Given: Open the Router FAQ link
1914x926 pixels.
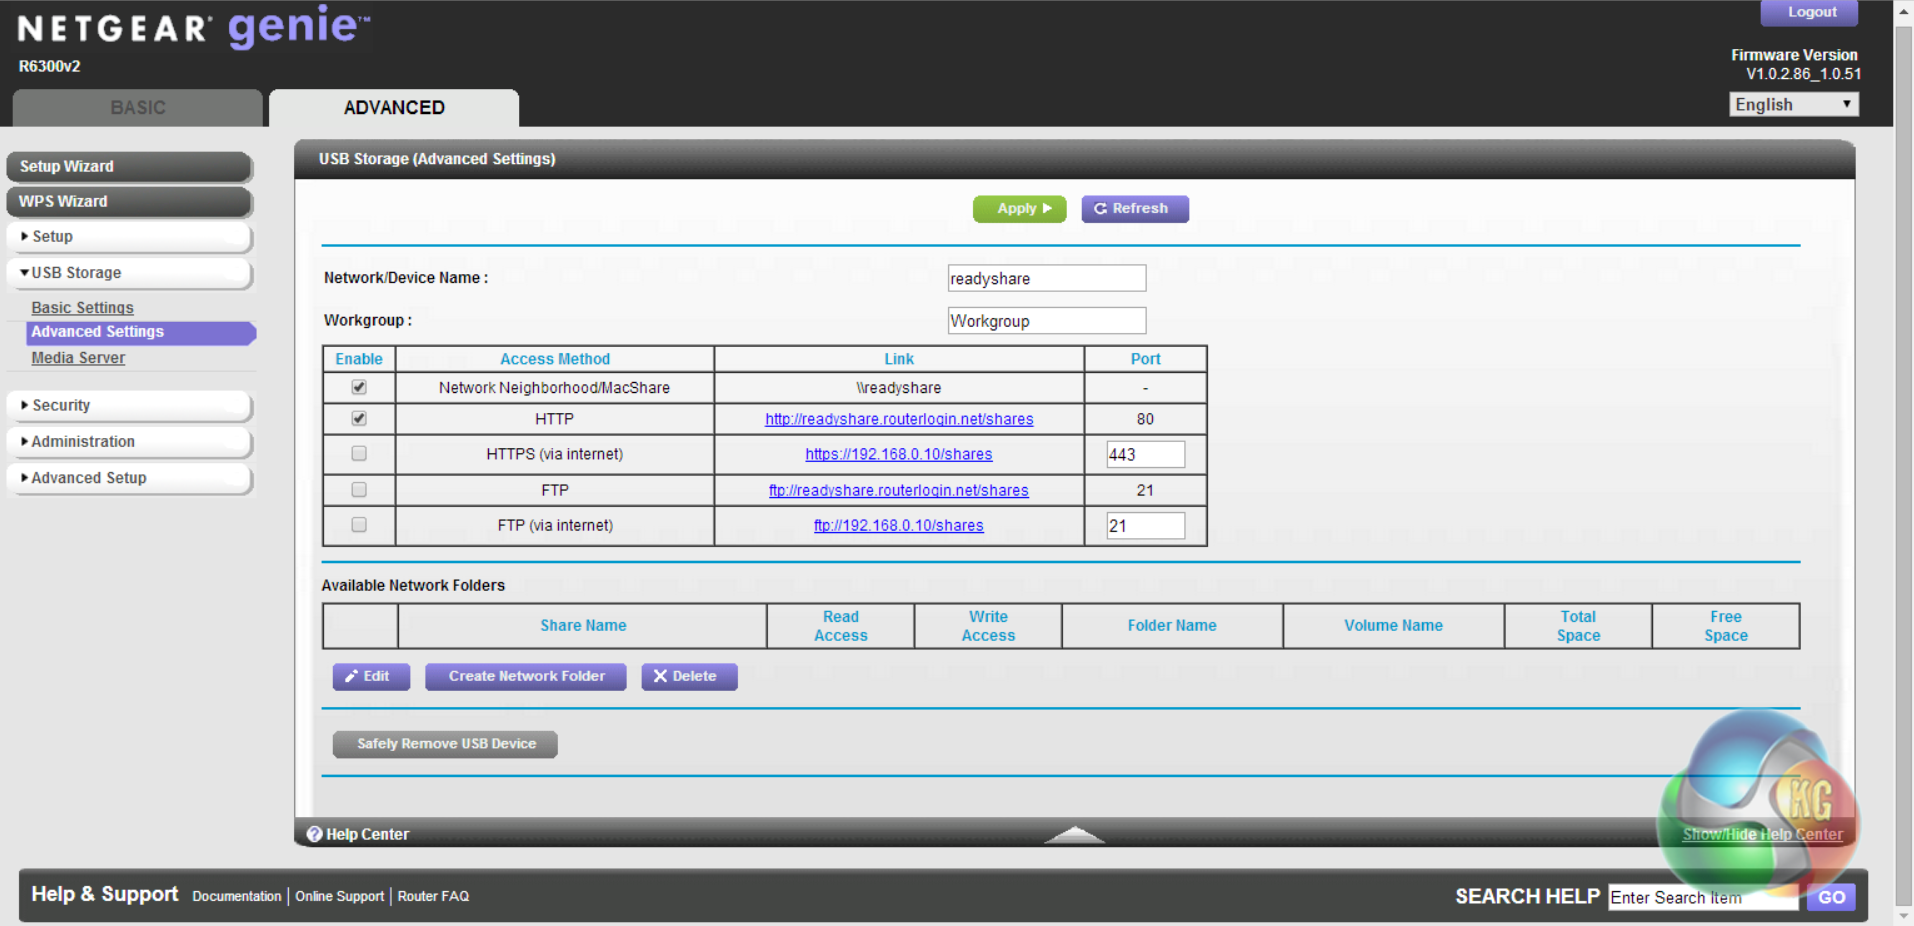Looking at the screenshot, I should (433, 896).
